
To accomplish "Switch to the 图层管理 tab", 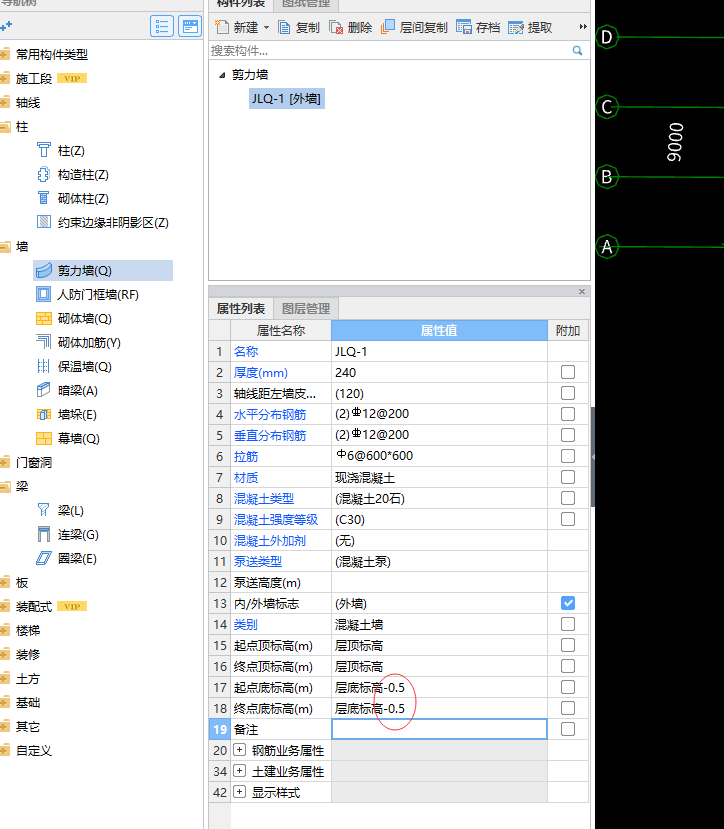I will (306, 308).
